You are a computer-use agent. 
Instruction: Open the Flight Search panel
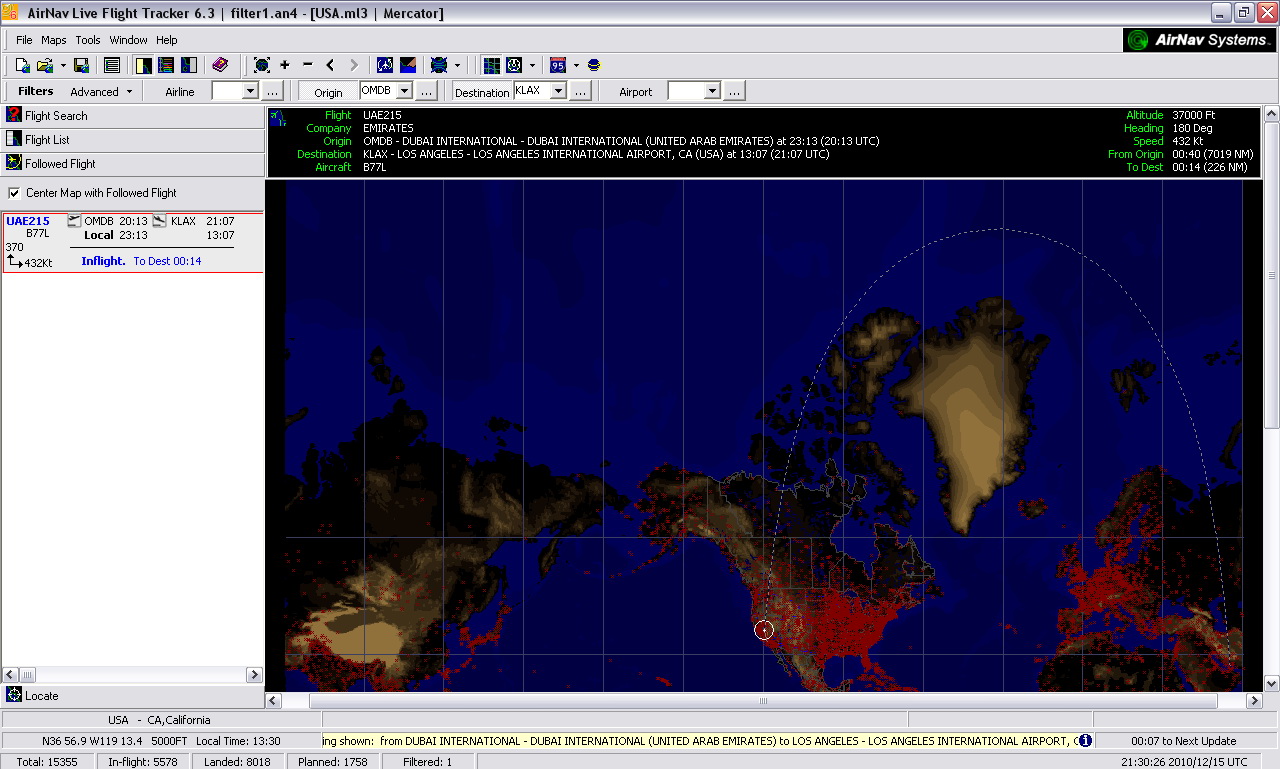point(132,116)
